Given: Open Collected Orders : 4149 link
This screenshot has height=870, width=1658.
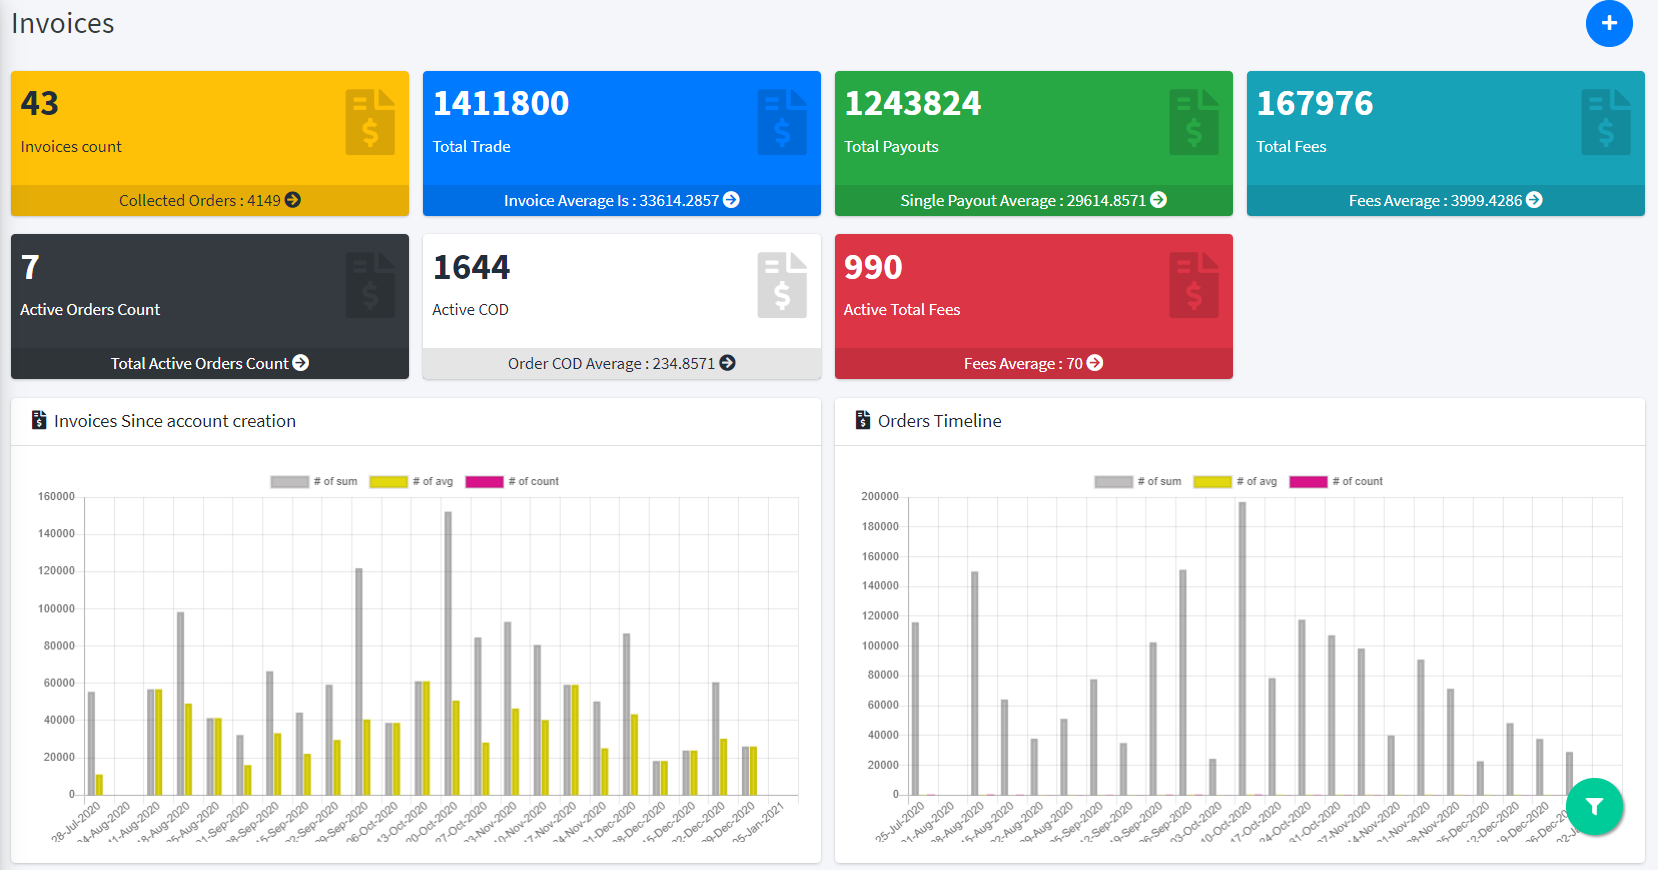Looking at the screenshot, I should [x=210, y=200].
